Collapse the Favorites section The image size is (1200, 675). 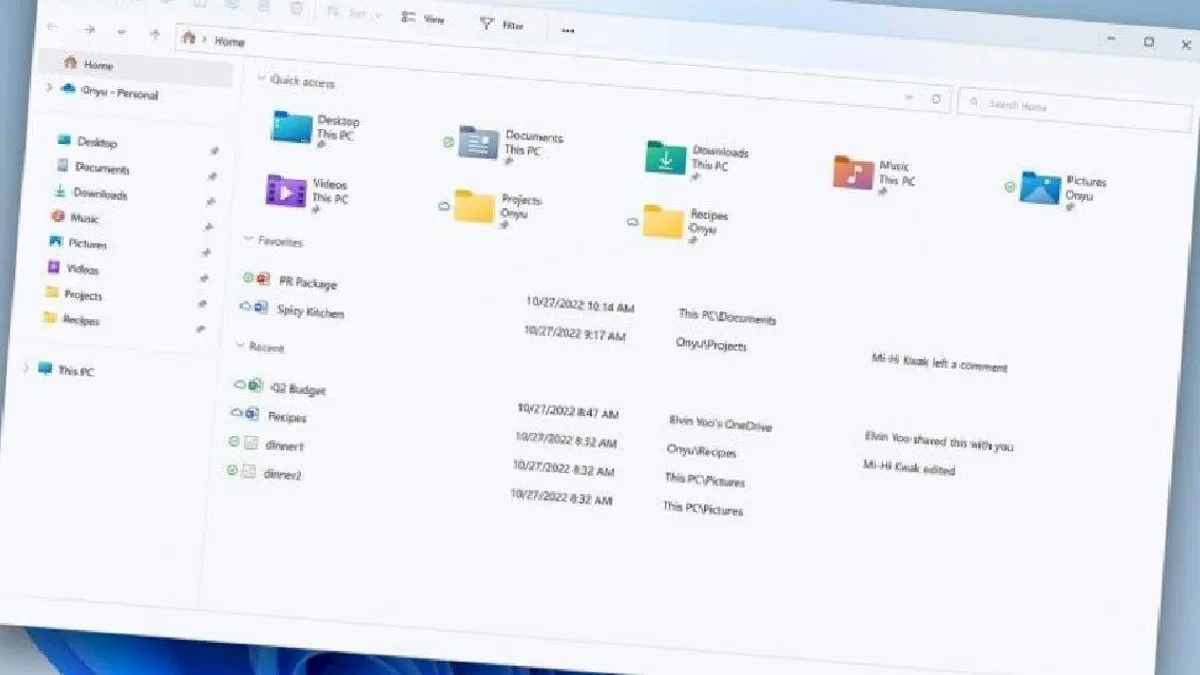click(x=249, y=239)
